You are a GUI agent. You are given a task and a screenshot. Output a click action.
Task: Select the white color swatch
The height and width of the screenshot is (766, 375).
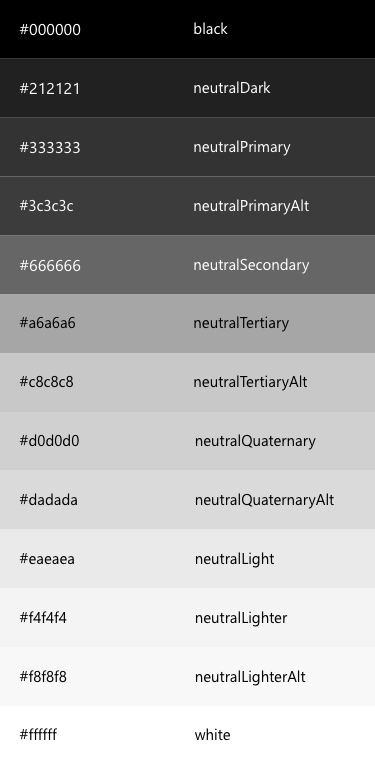pos(188,736)
